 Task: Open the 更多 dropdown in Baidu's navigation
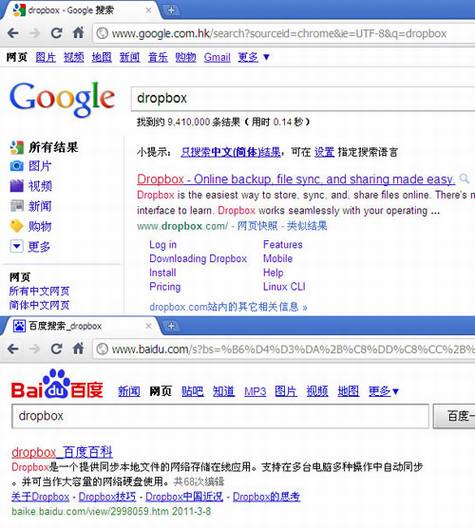tap(384, 391)
